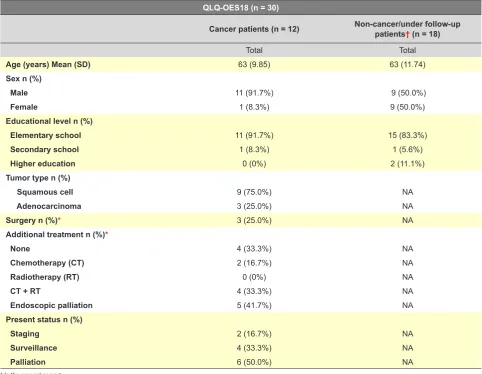Select the "Non-cancer/under follow-up patients" column header
This screenshot has width=482, height=374.
[407, 29]
